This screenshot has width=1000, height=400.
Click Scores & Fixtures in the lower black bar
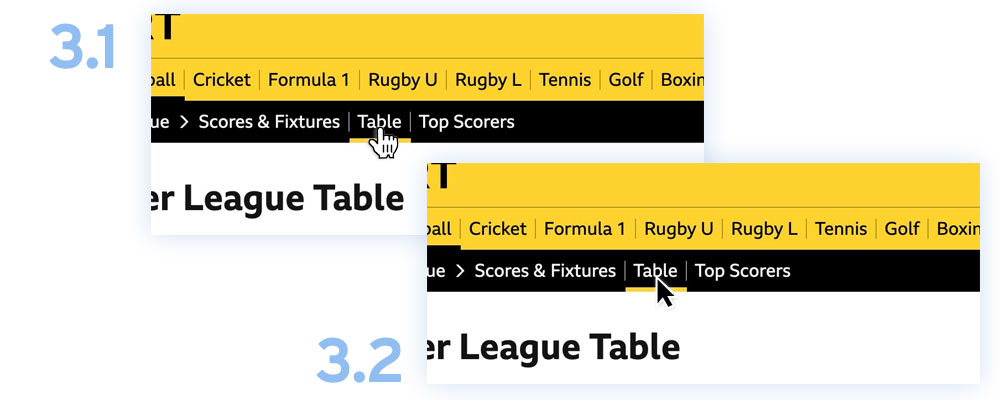[x=545, y=271]
